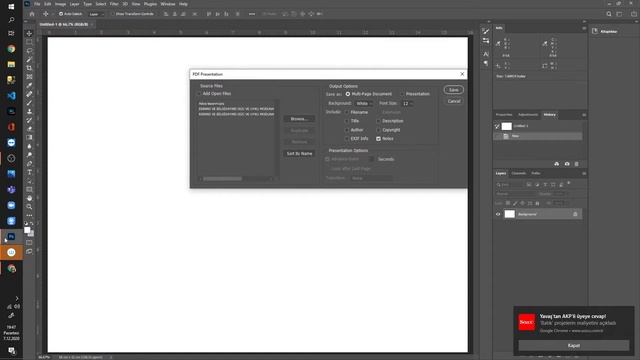640x360 pixels.
Task: Click the Sort By Name button
Action: click(299, 153)
